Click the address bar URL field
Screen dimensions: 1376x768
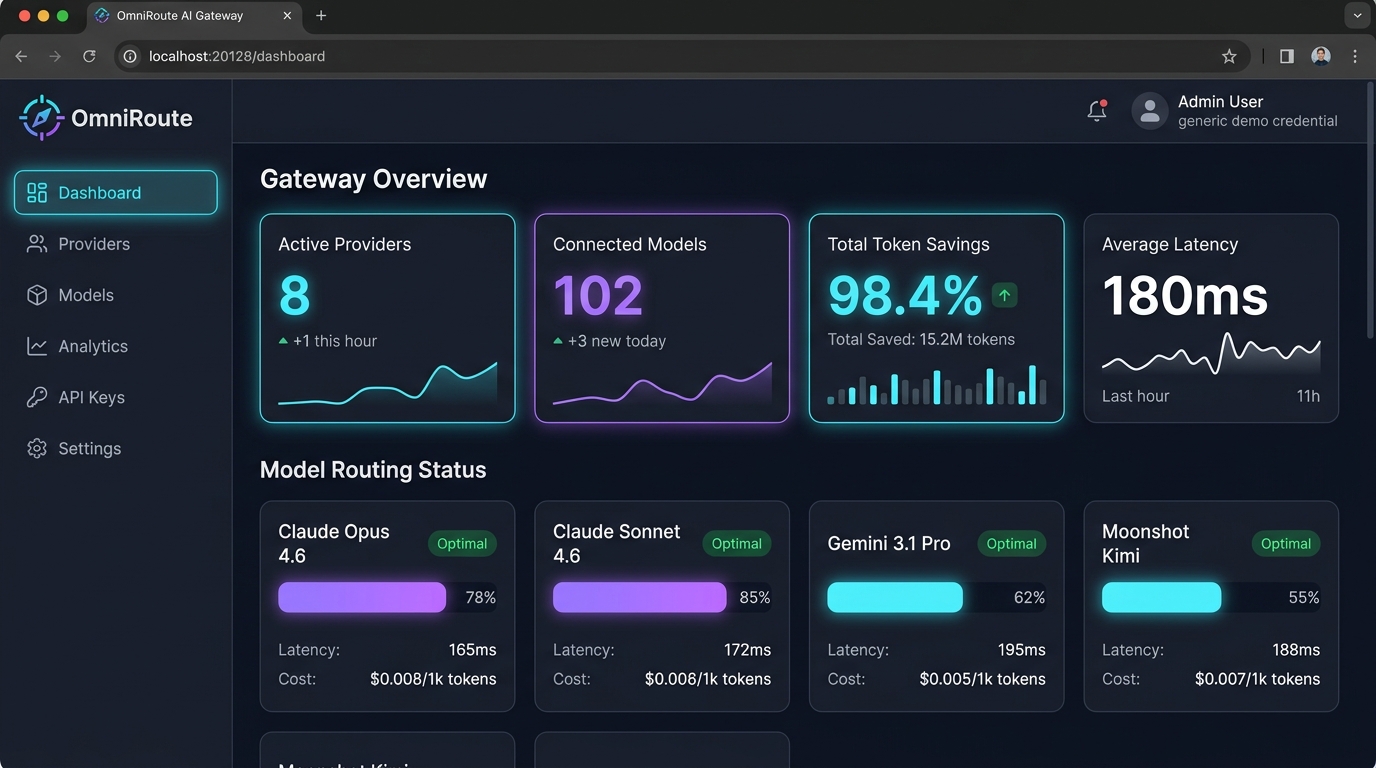pos(680,56)
